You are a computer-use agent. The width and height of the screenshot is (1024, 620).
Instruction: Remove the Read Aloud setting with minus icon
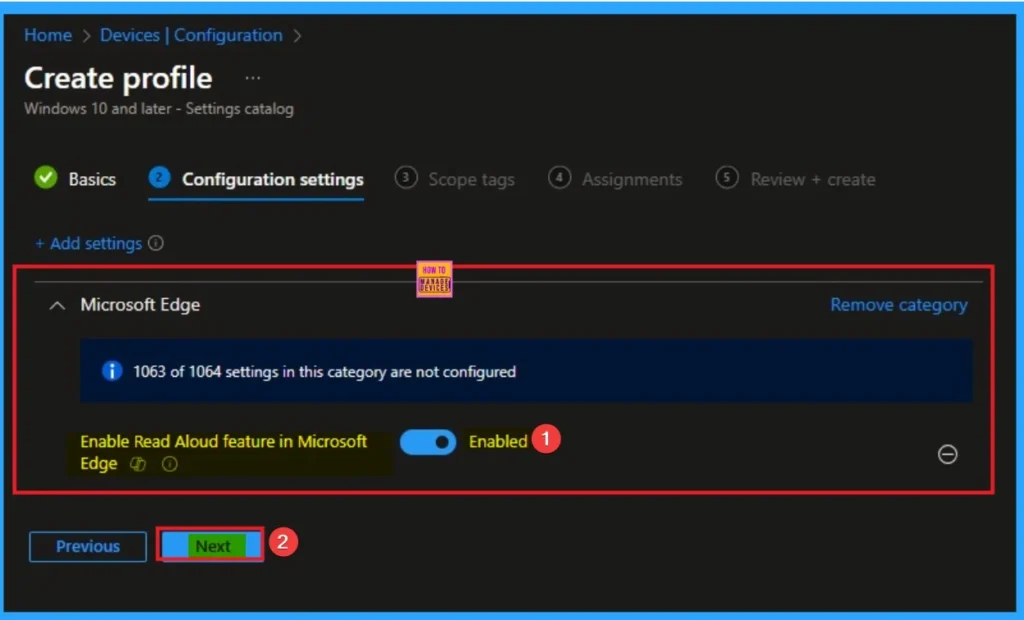pyautogui.click(x=948, y=454)
